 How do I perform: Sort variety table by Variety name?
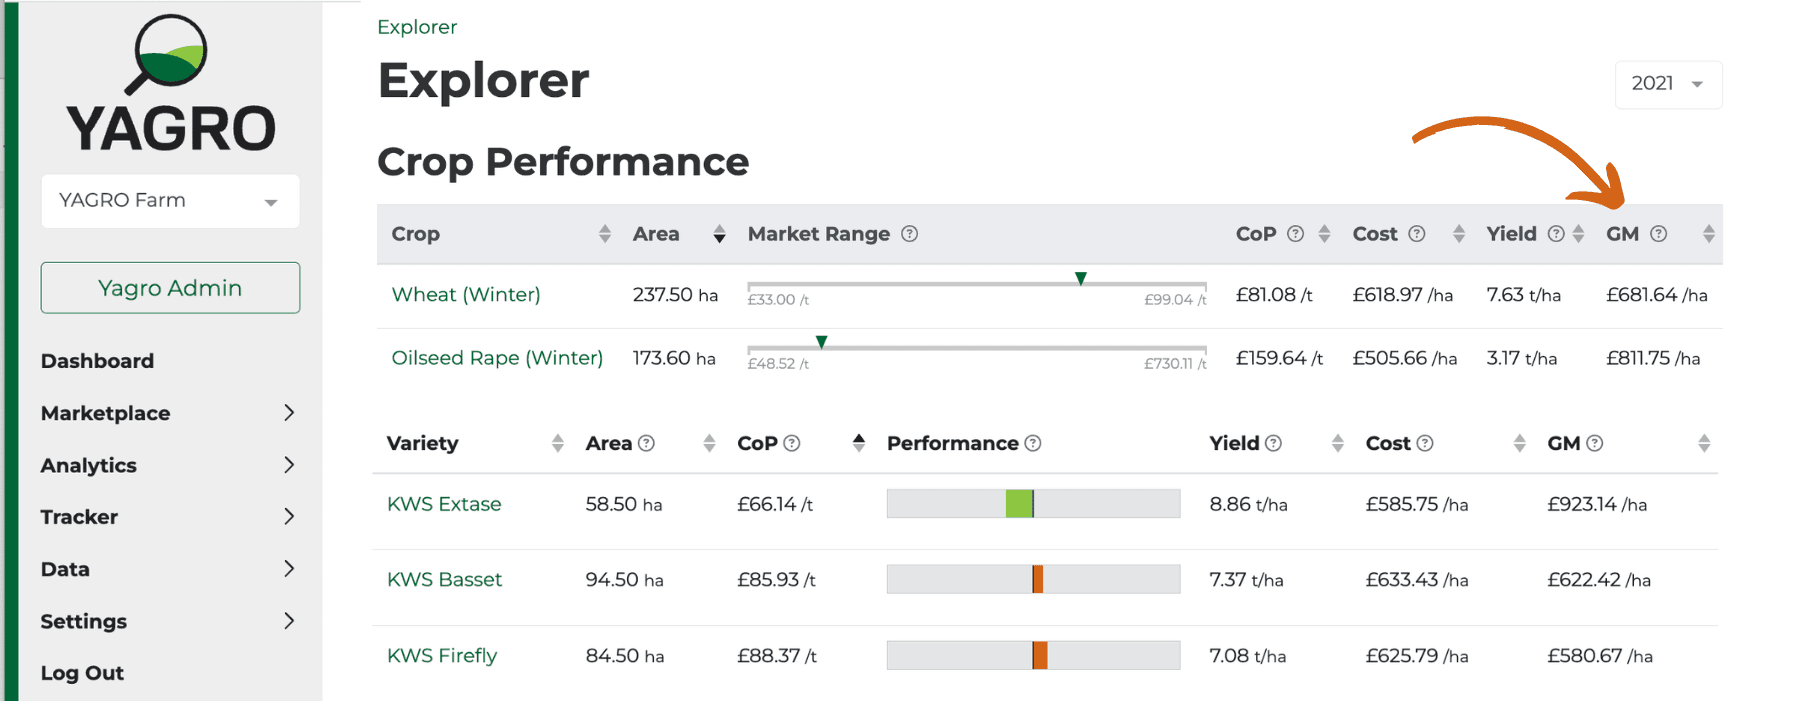(557, 443)
